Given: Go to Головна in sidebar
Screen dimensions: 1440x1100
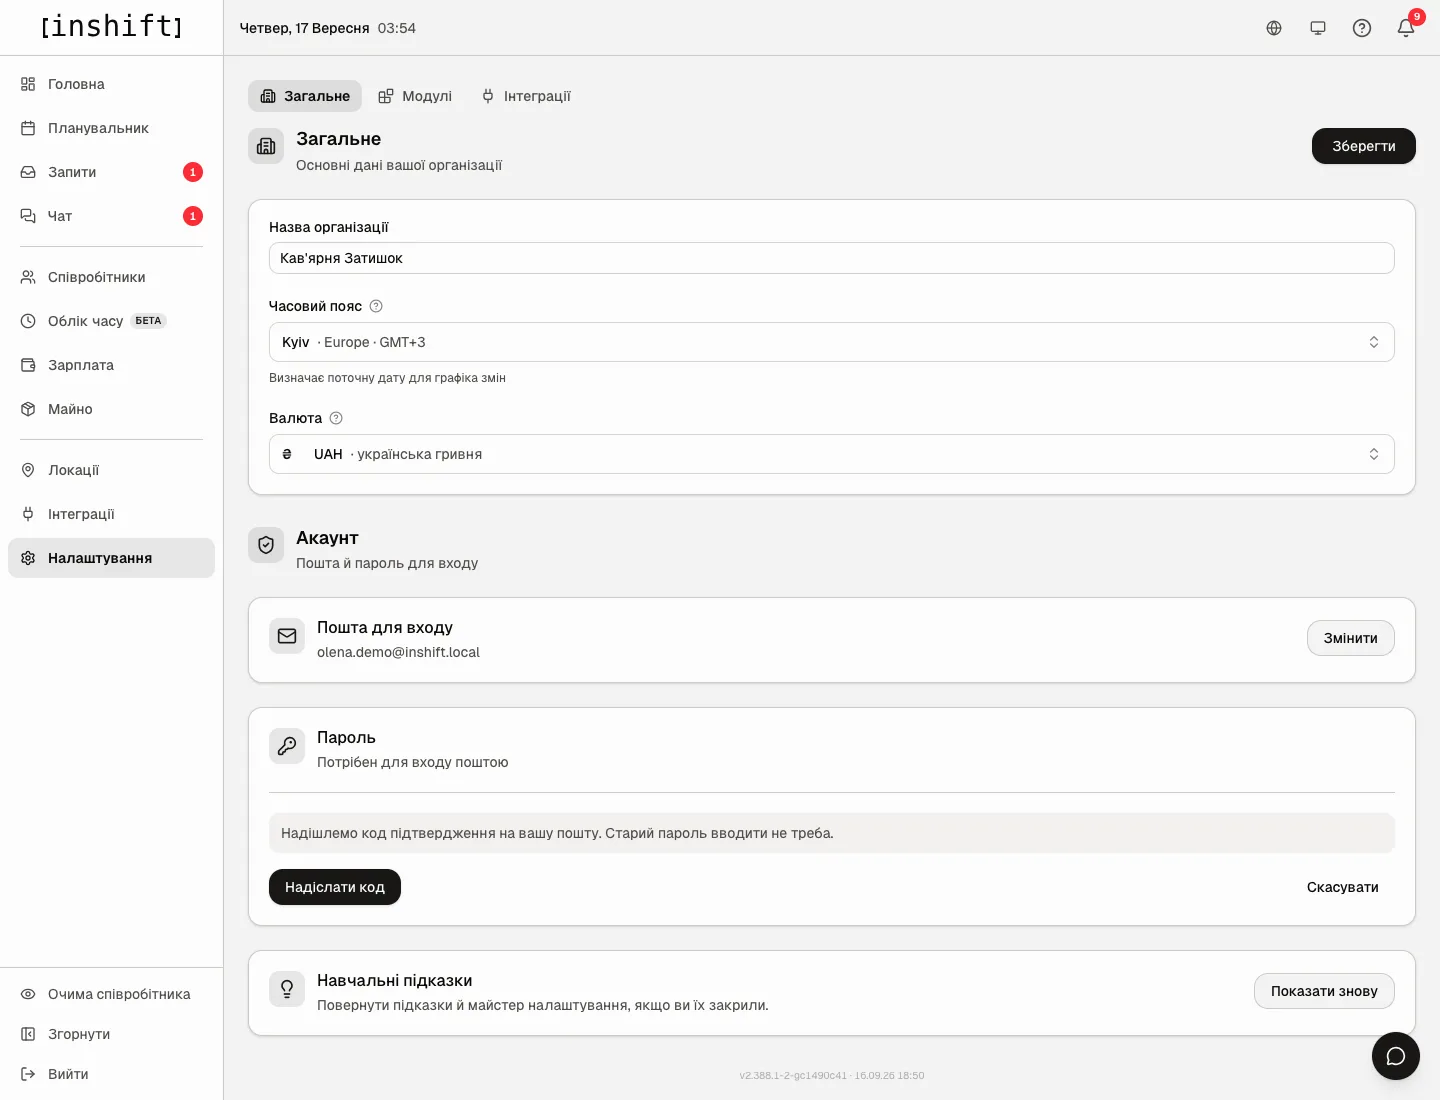Looking at the screenshot, I should (111, 84).
